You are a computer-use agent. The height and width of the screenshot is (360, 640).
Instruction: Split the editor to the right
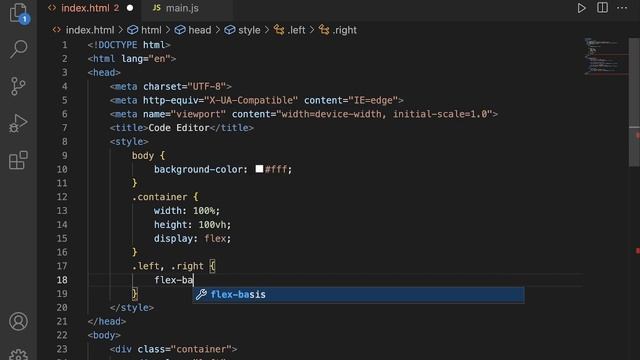(602, 8)
